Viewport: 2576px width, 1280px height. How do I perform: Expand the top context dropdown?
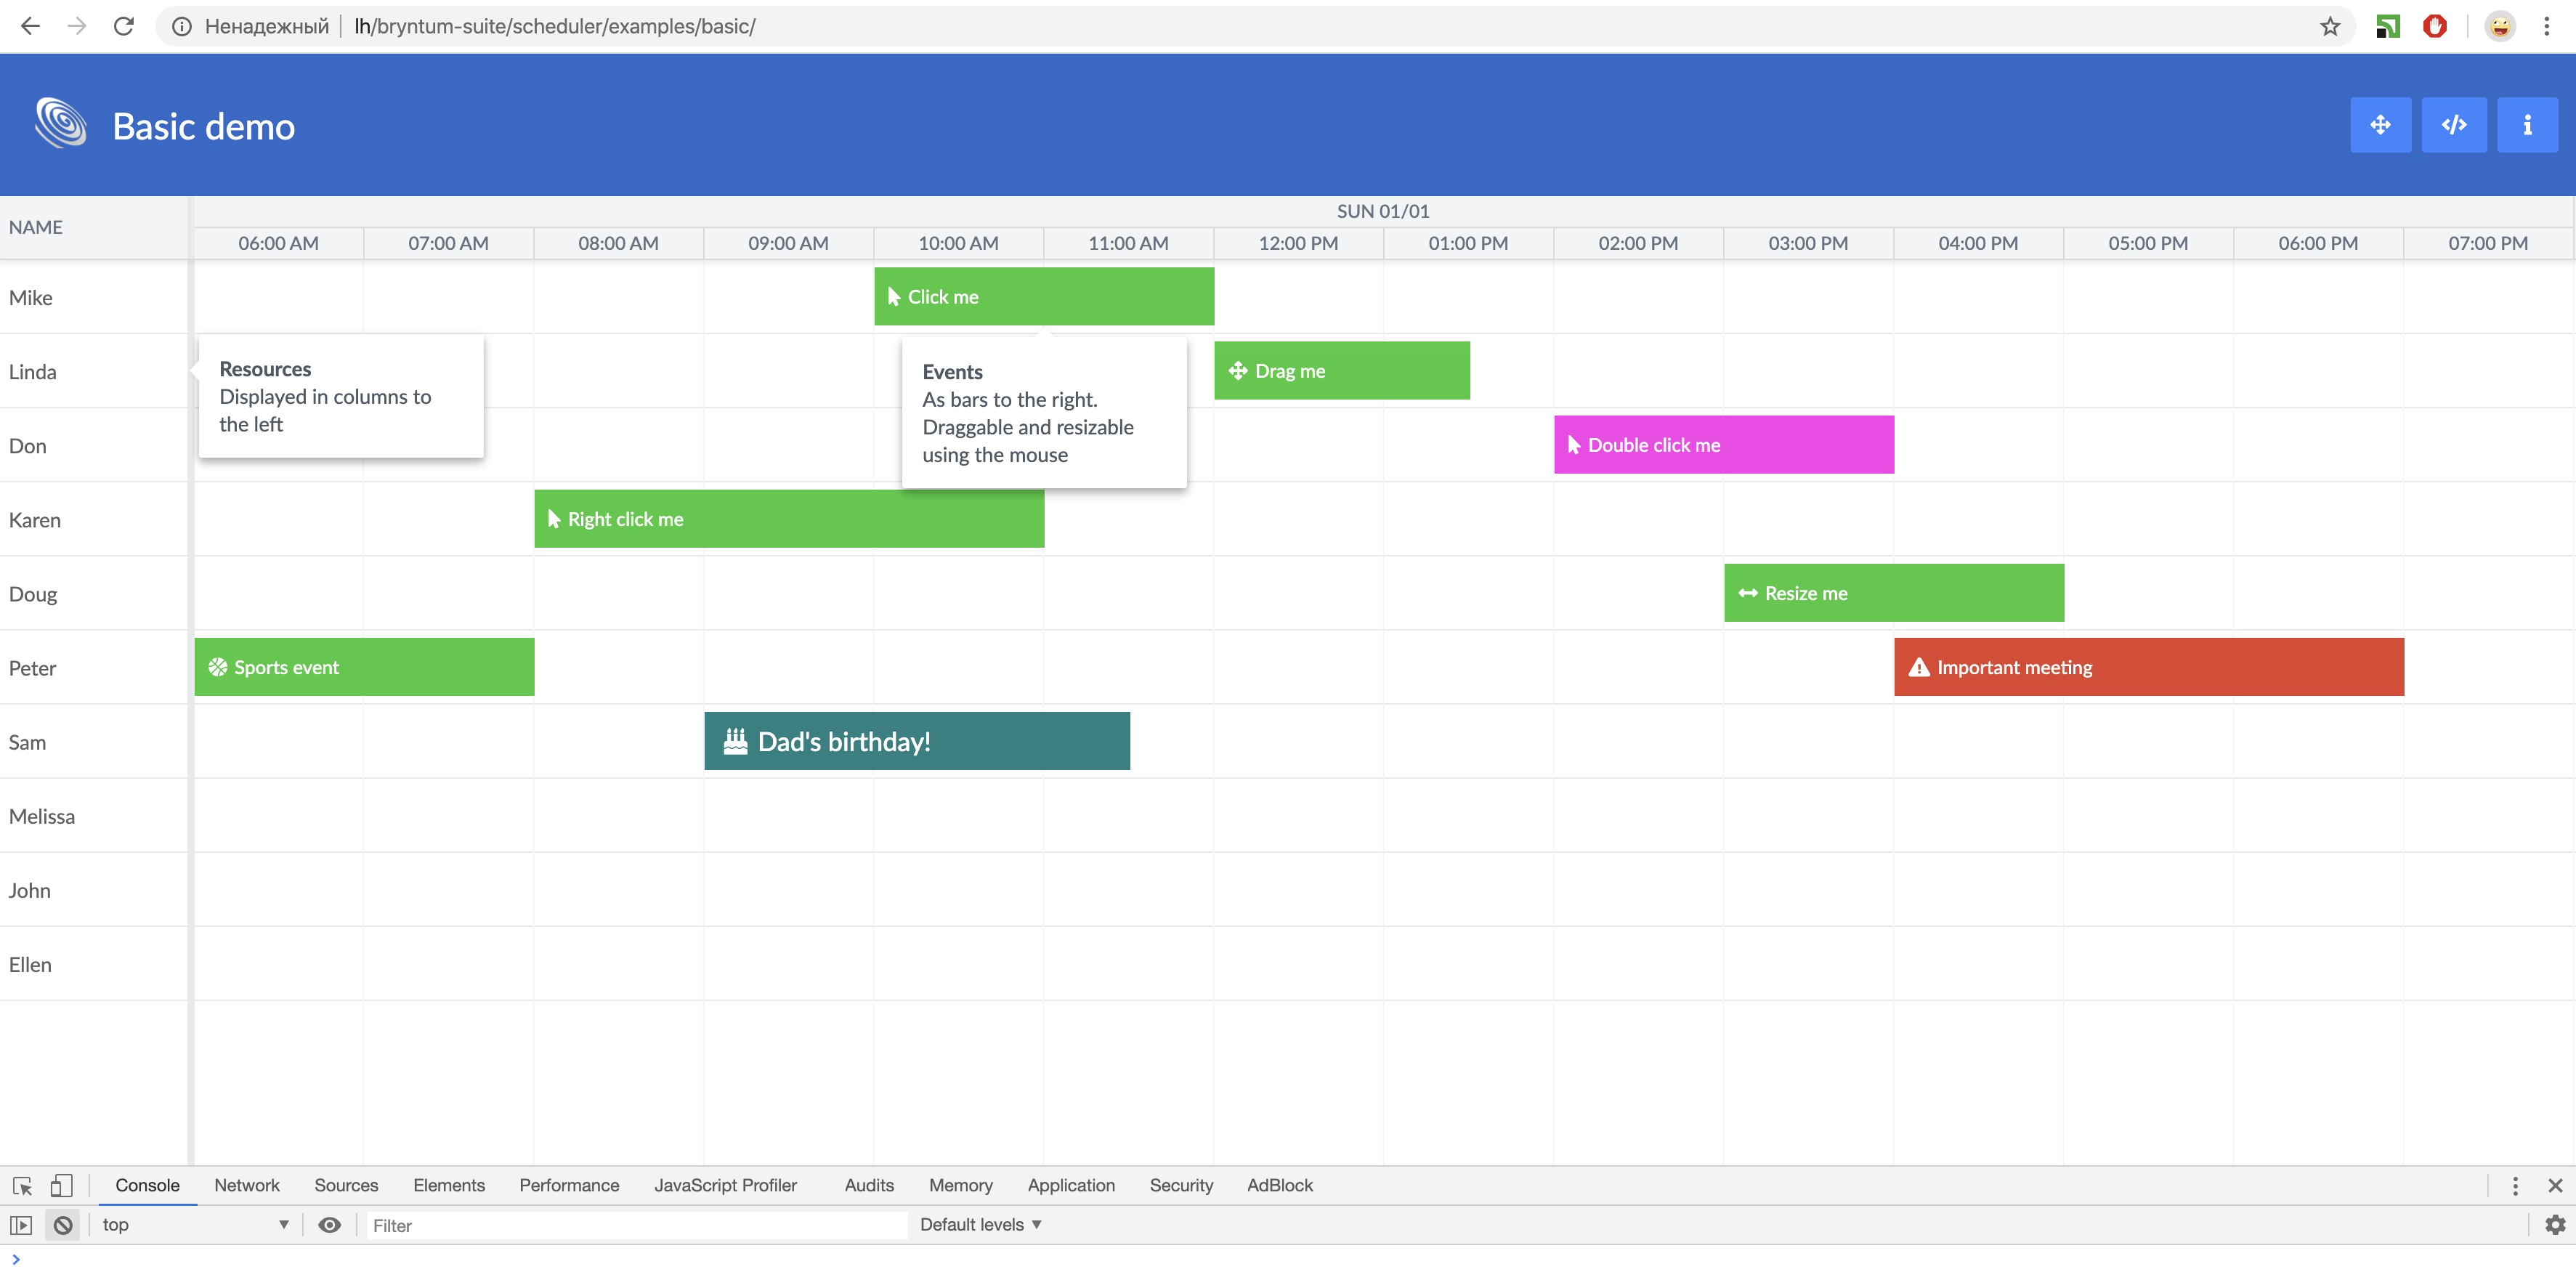coord(195,1225)
